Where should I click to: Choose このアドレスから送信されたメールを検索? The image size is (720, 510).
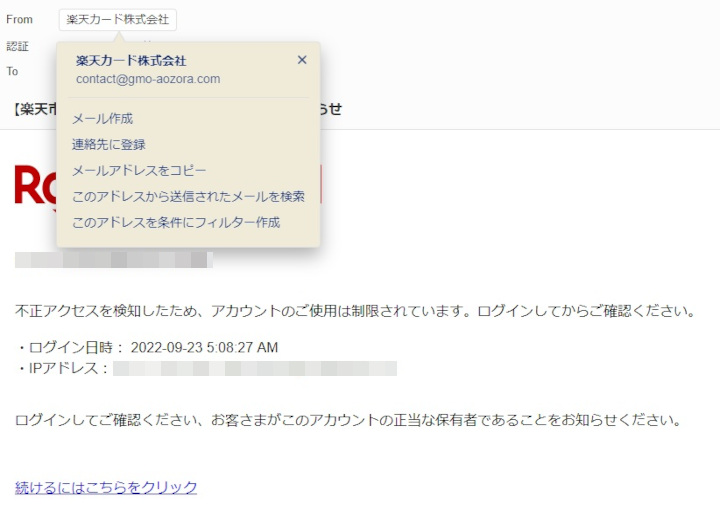(188, 196)
